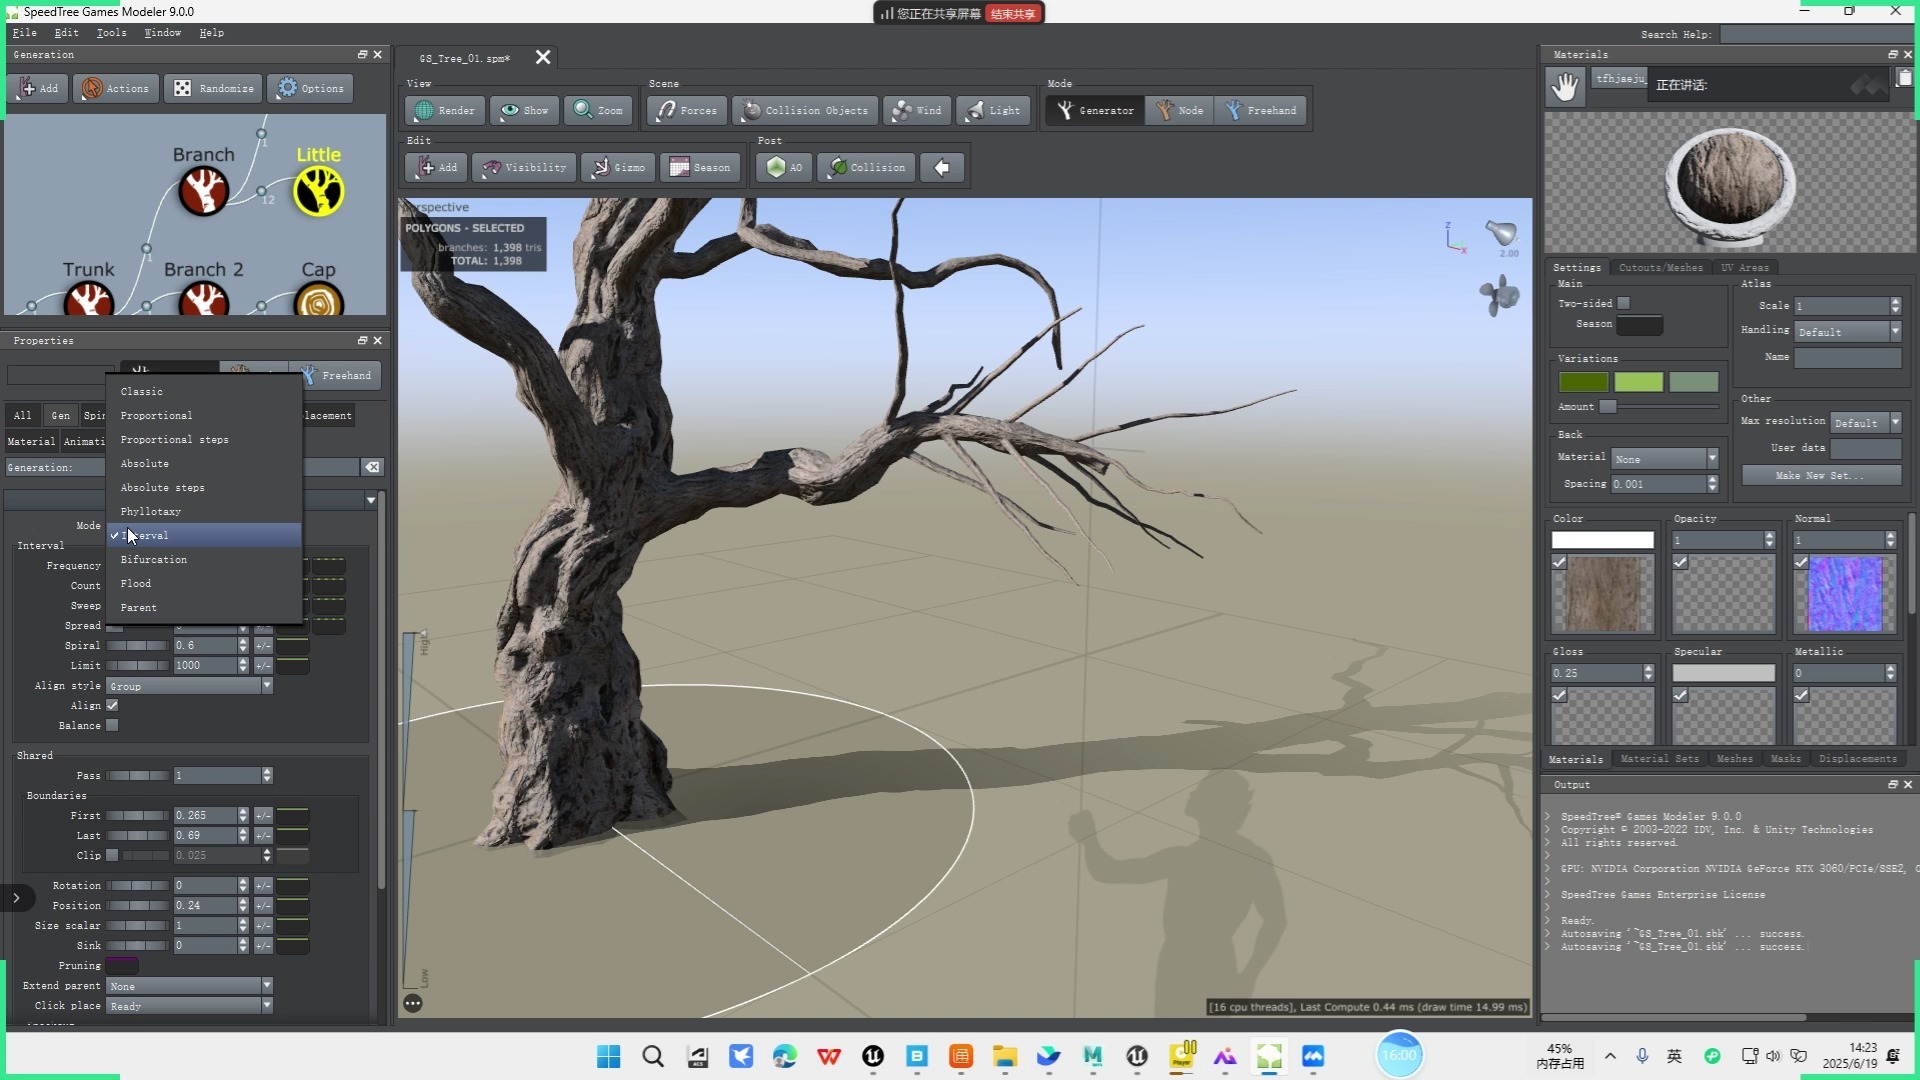Open the Extend parent dropdown
The width and height of the screenshot is (1920, 1080).
[189, 986]
